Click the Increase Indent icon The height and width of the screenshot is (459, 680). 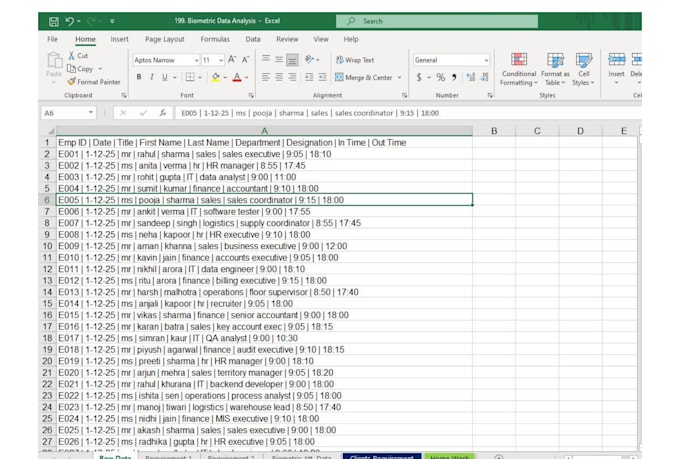322,77
